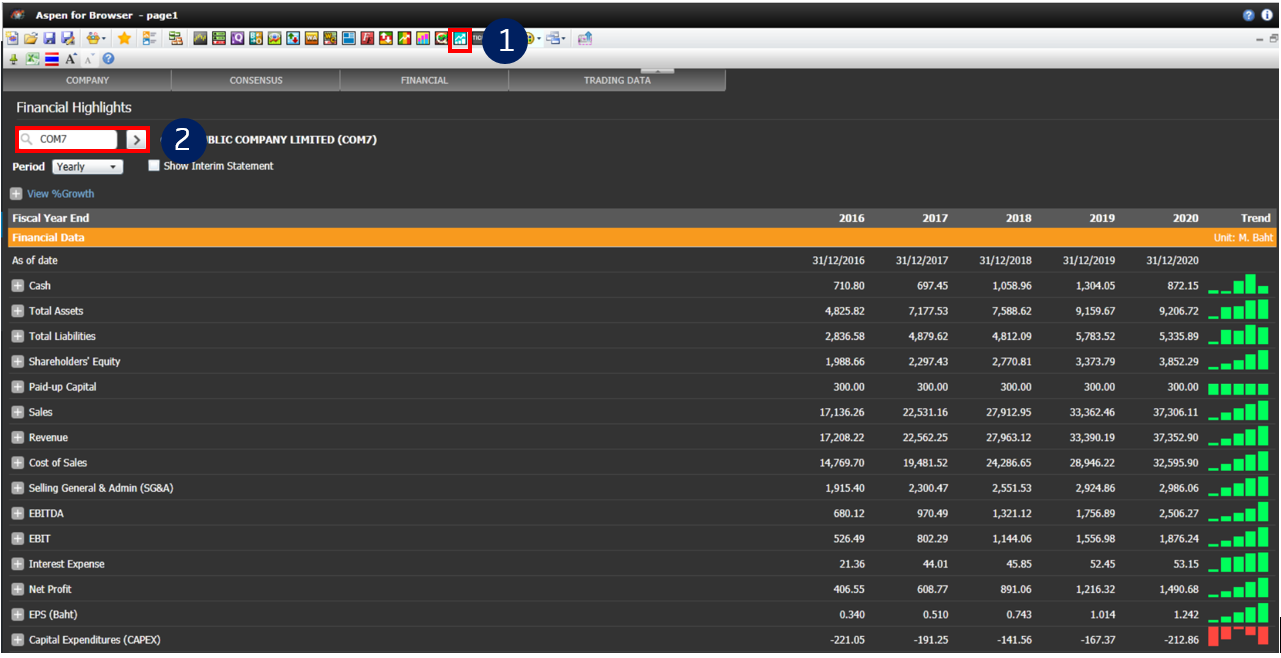Open Financial Highlights via teal chart icon

coord(460,39)
